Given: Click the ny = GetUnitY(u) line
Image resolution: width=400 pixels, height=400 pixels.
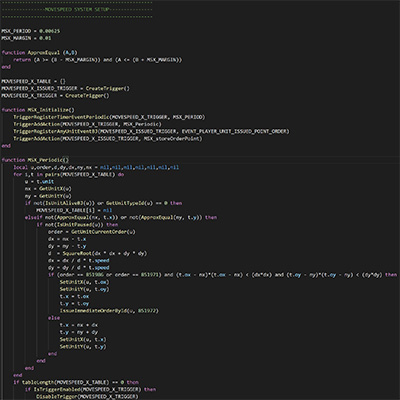Looking at the screenshot, I should point(48,196).
